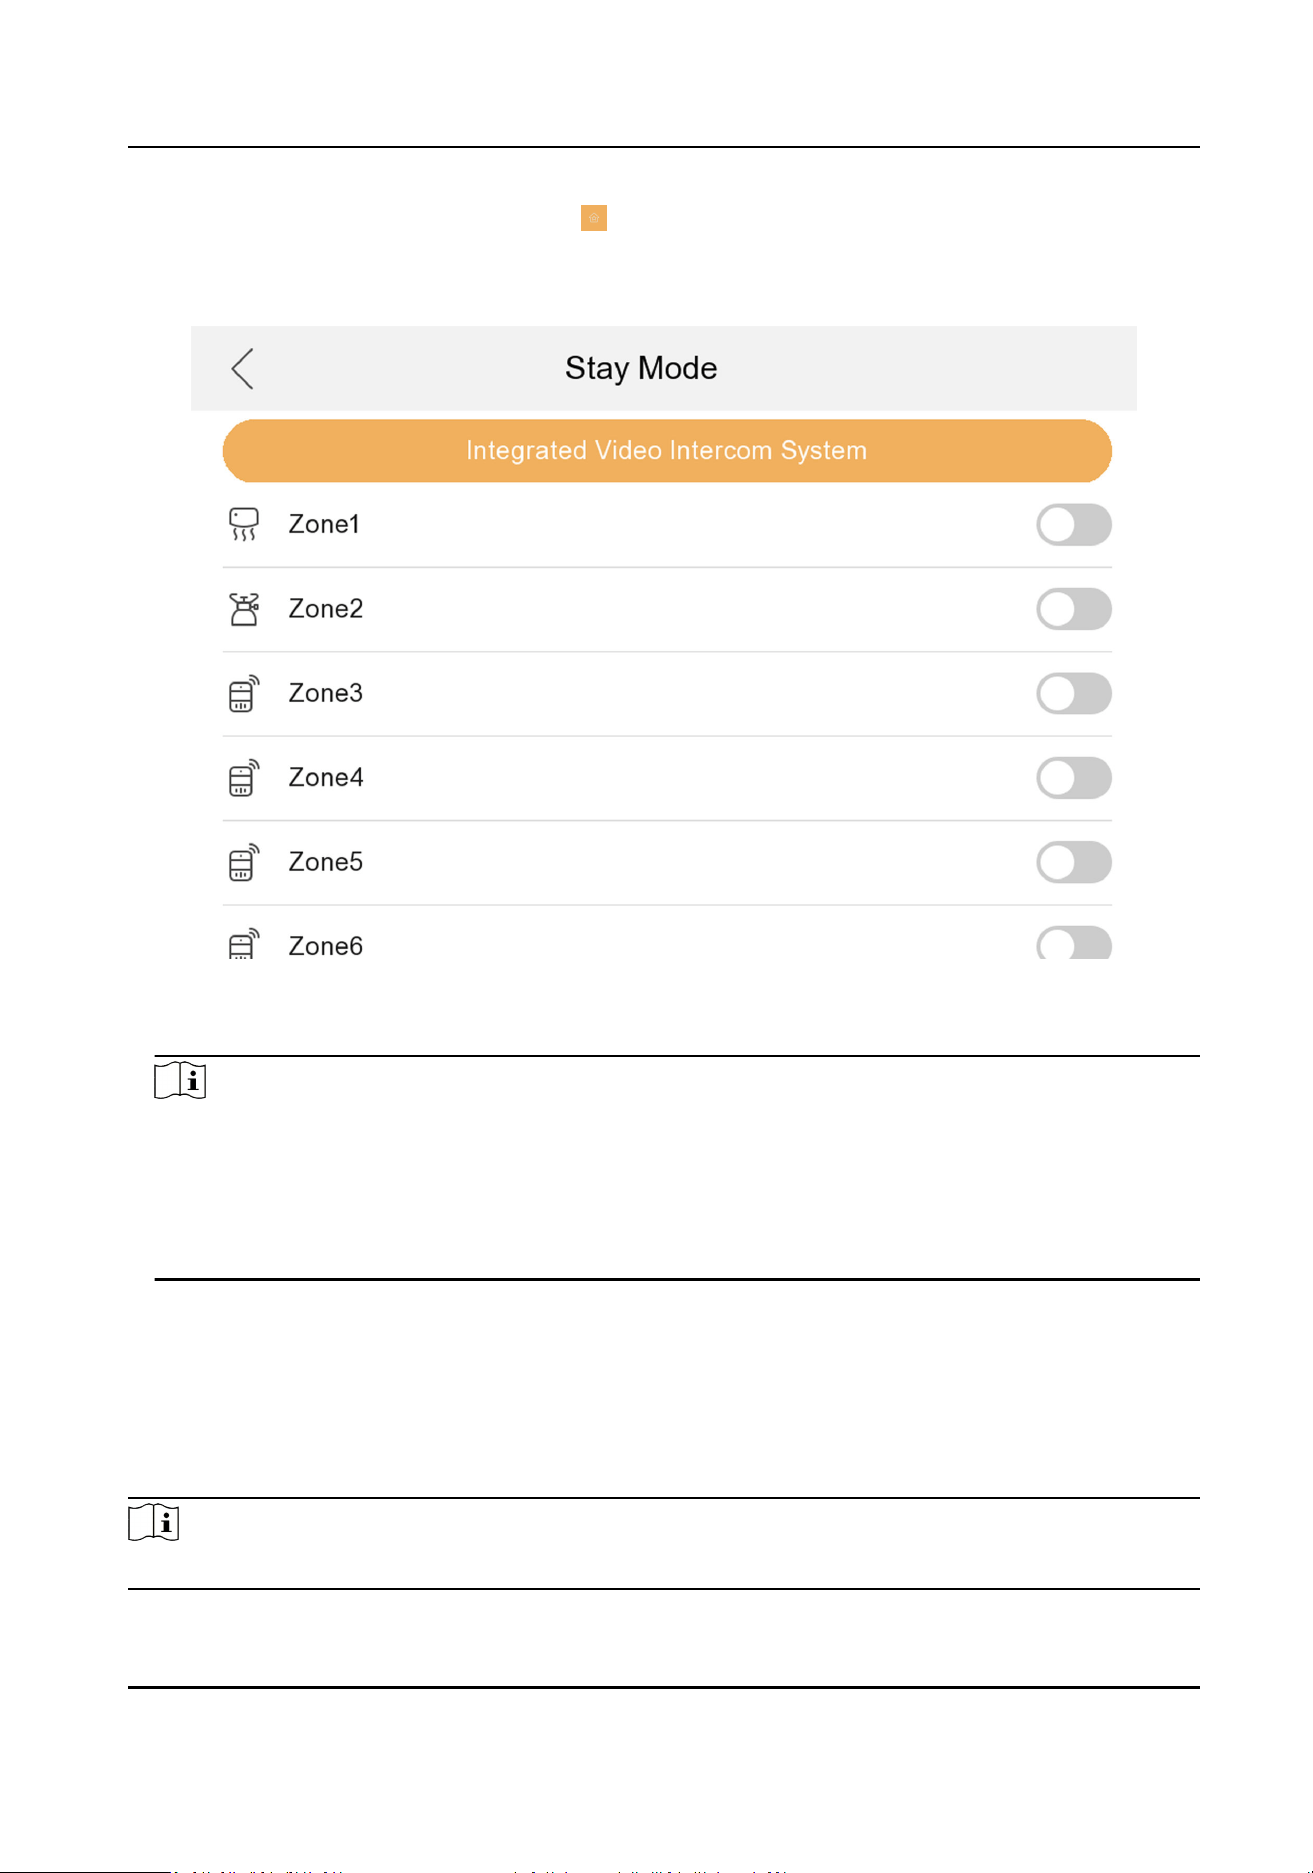Click the Zone5 wireless sensor icon
The width and height of the screenshot is (1313, 1873).
tap(244, 862)
